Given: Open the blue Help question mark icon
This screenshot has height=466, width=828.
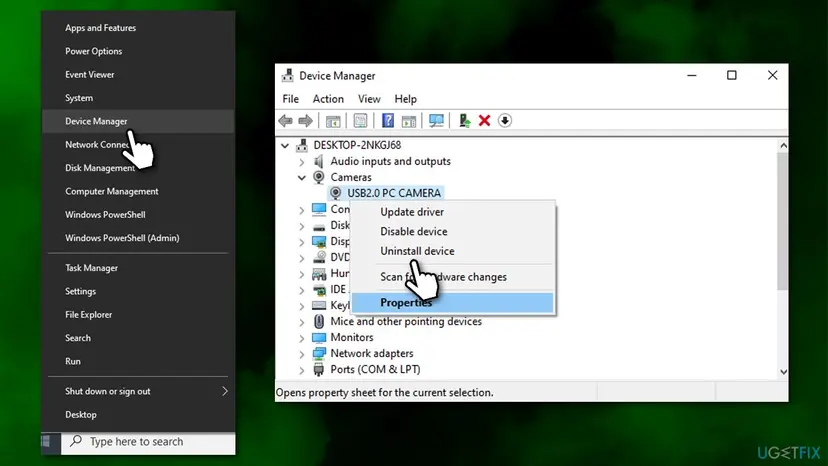Looking at the screenshot, I should [388, 120].
